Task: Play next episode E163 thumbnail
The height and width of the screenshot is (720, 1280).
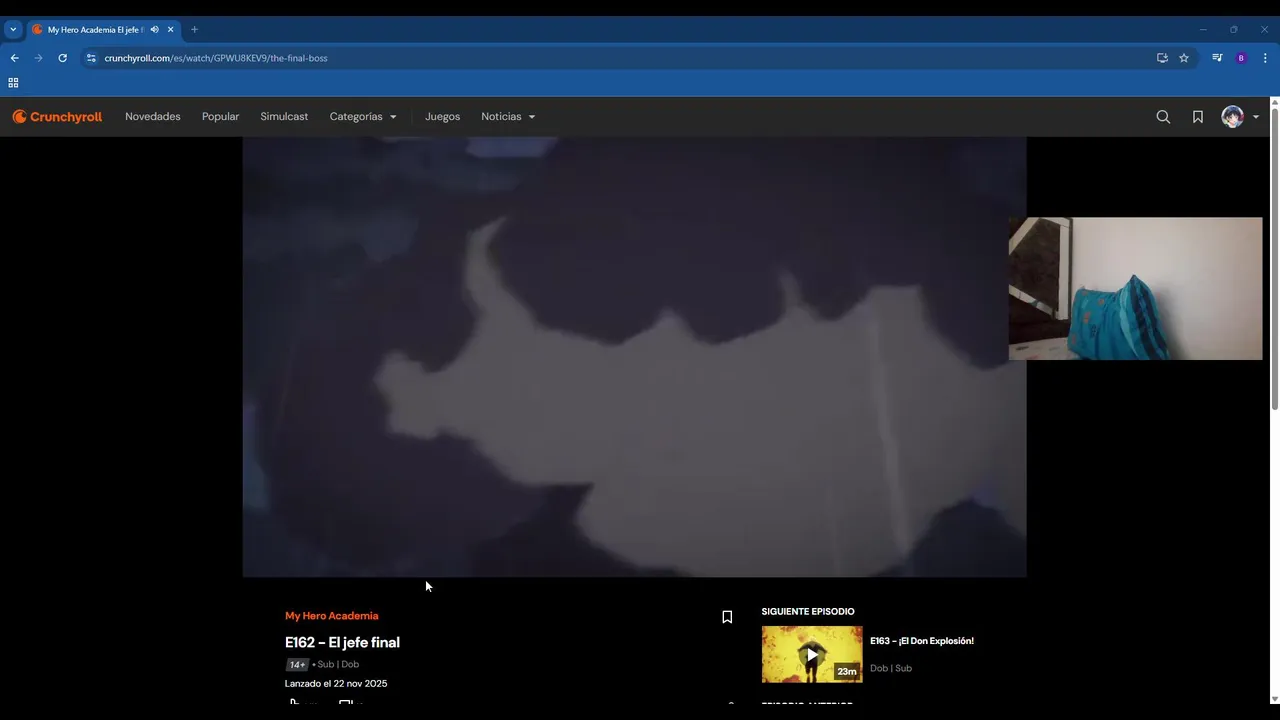Action: (812, 654)
